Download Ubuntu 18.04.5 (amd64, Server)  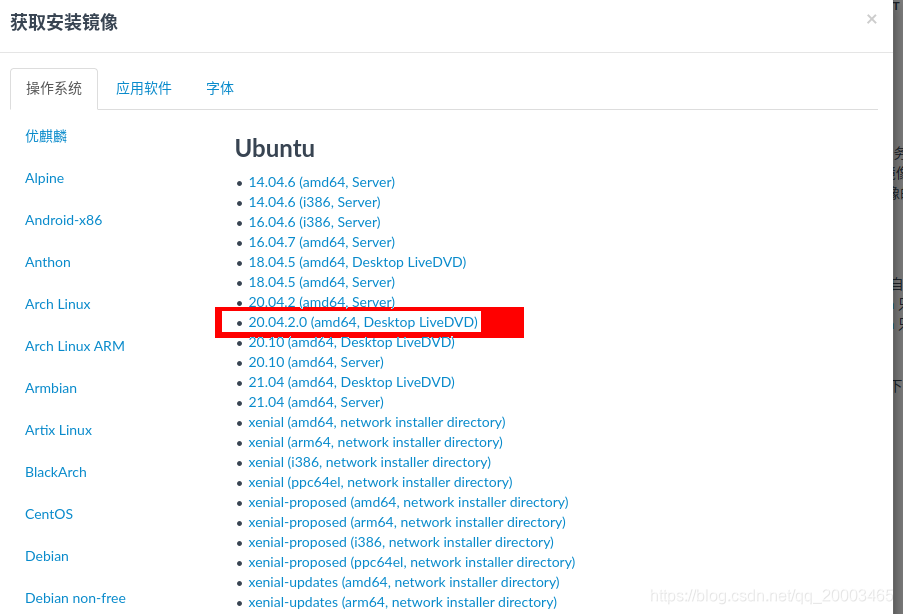click(321, 282)
